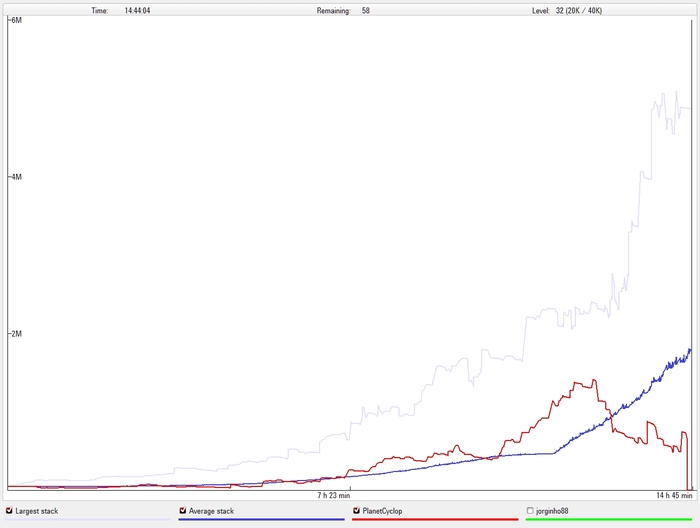This screenshot has width=700, height=528.
Task: Click the jorginho88 legend label
Action: [x=552, y=511]
